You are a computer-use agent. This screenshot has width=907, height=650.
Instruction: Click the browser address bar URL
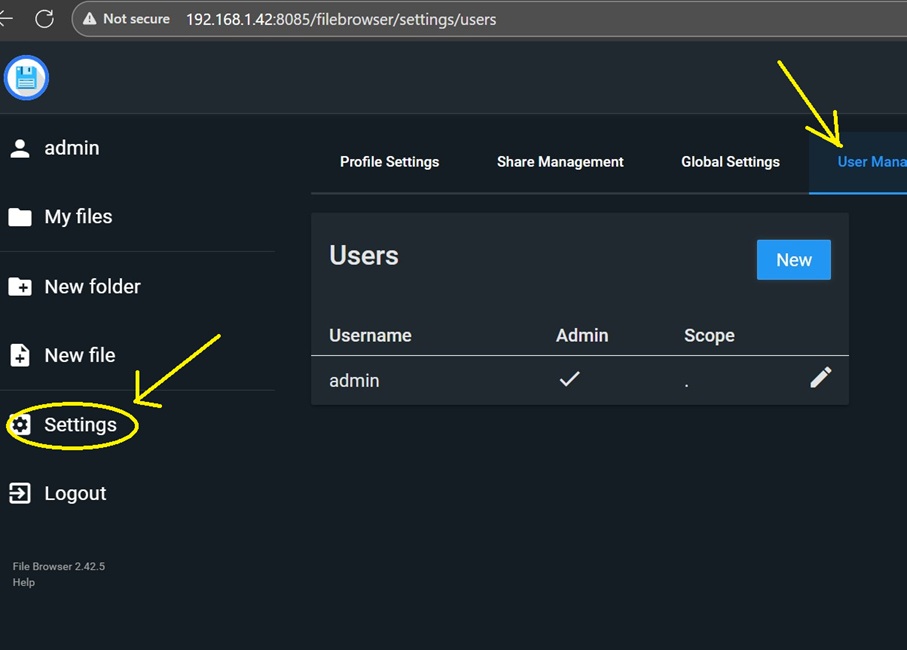[x=340, y=19]
